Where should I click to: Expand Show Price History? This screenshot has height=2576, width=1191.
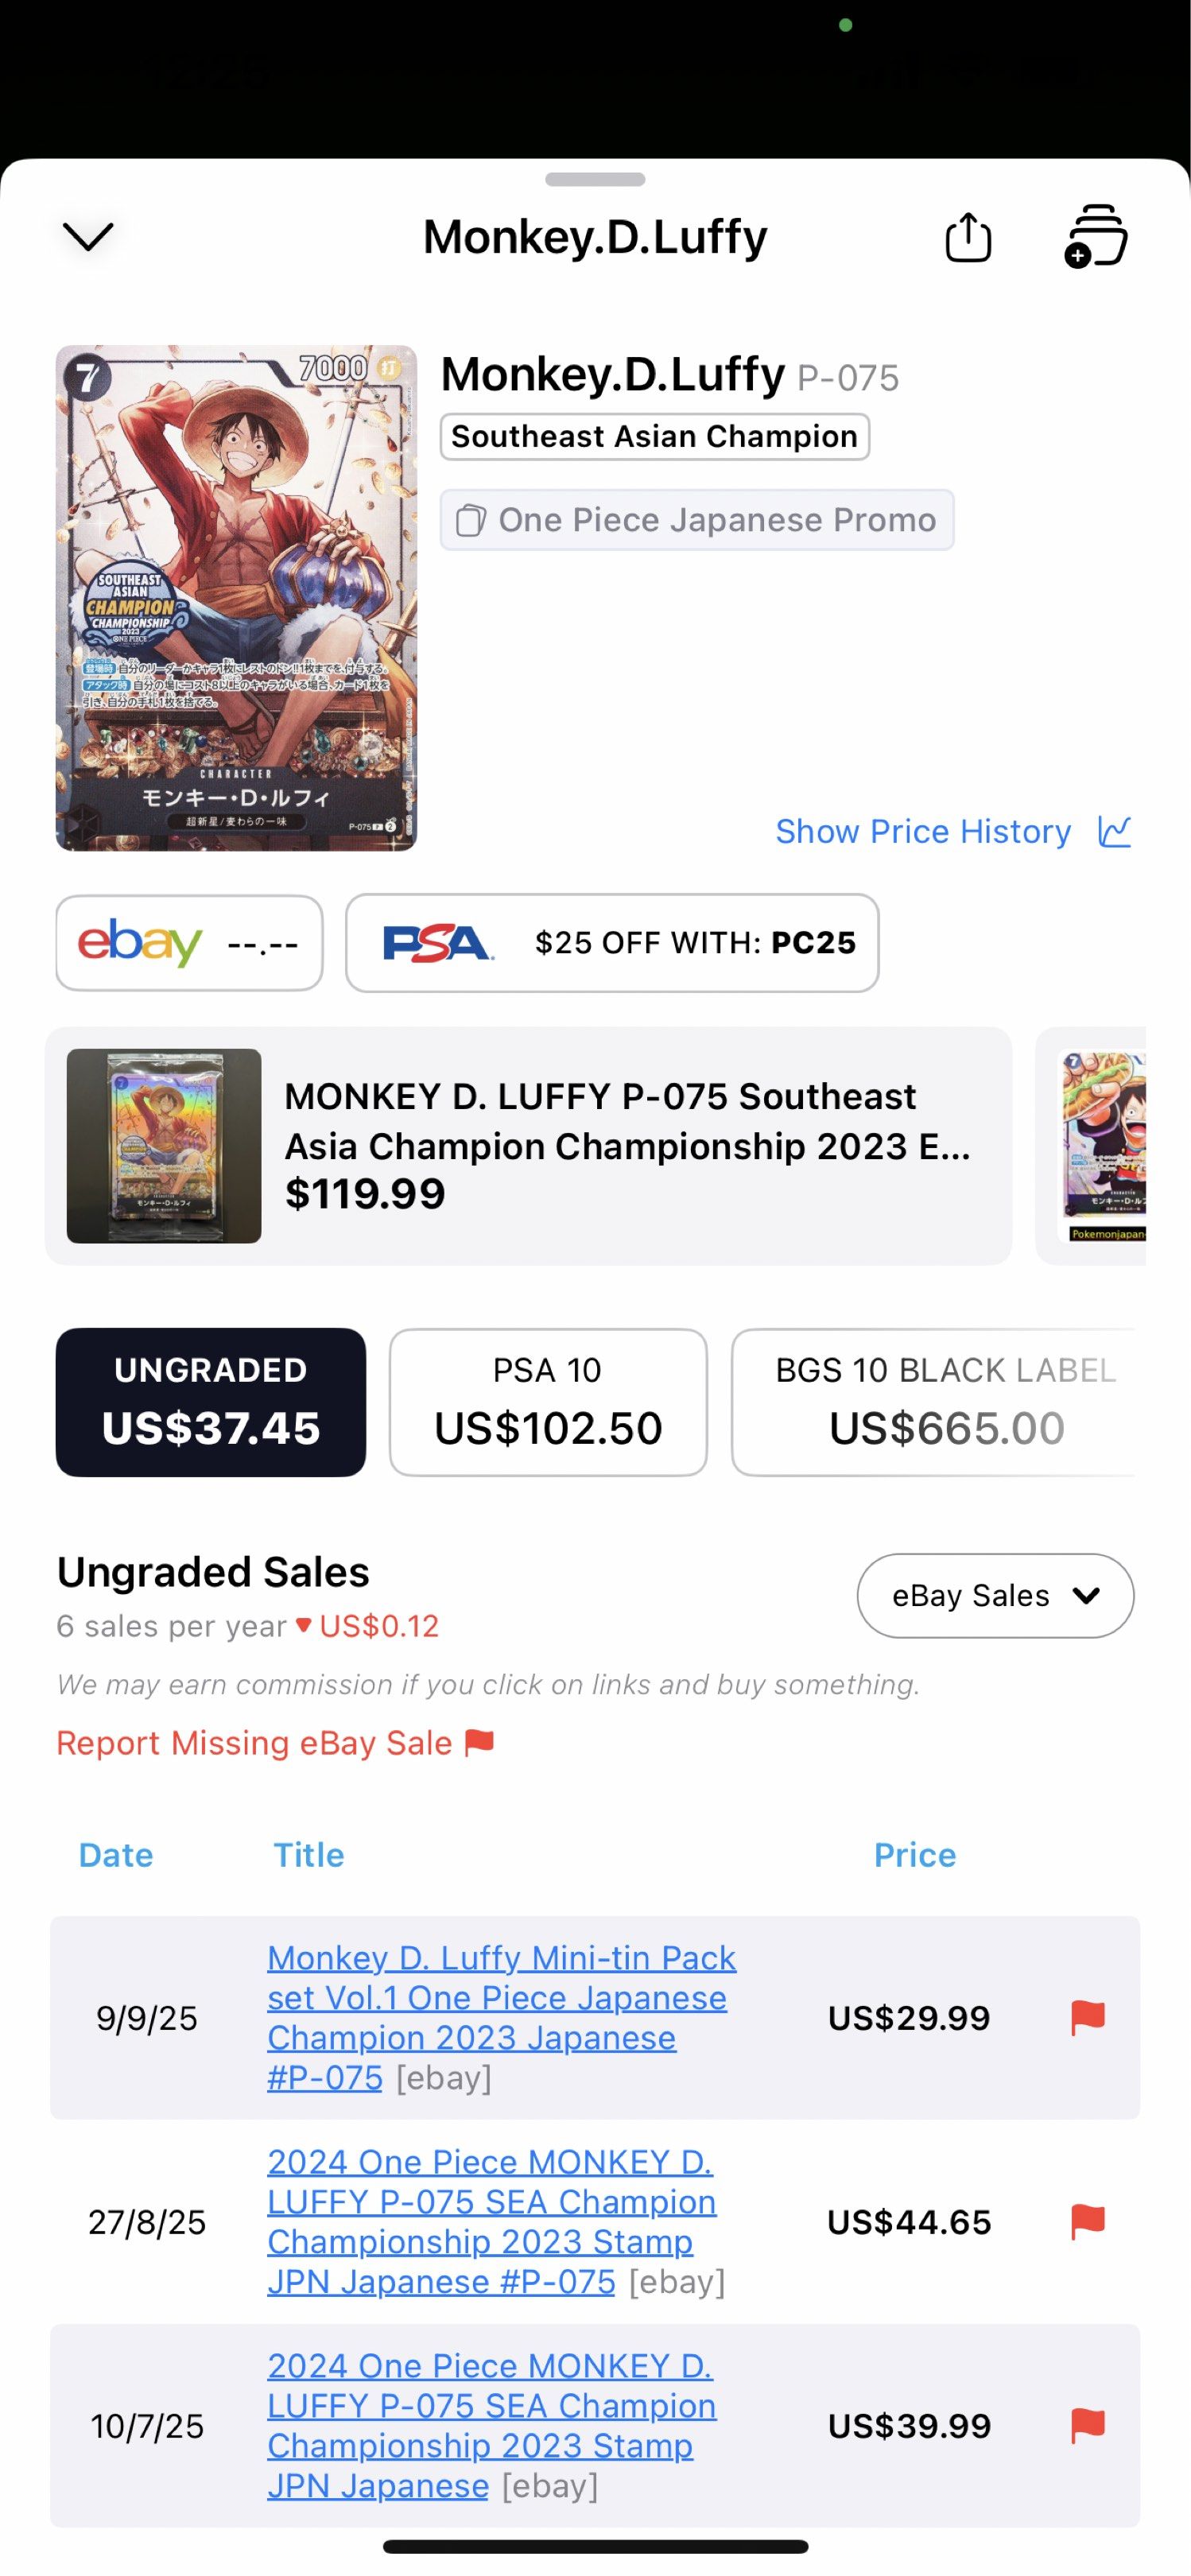click(922, 830)
